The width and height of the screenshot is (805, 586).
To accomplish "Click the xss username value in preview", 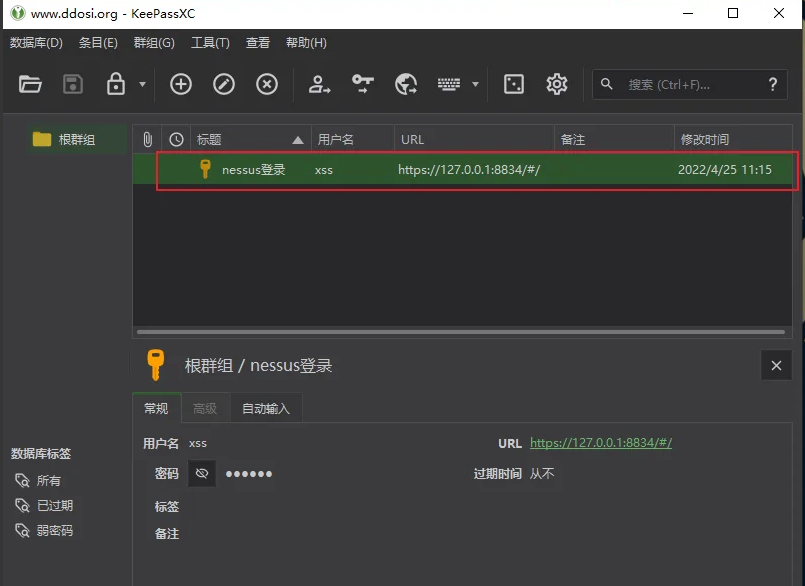I will [x=198, y=443].
